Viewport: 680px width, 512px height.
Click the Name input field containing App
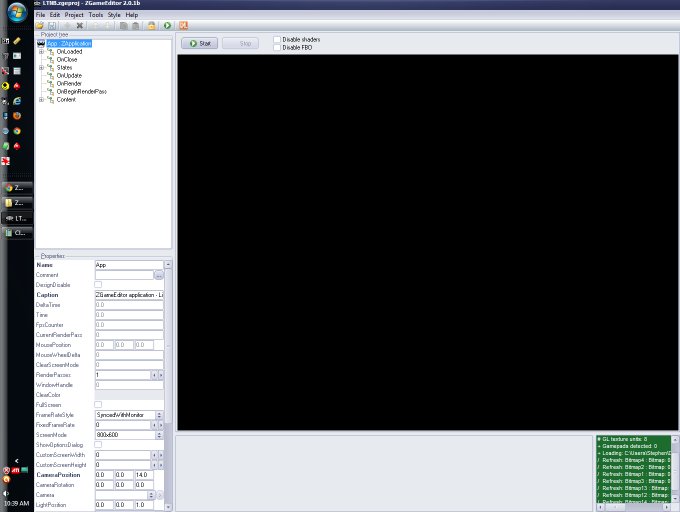coord(129,265)
